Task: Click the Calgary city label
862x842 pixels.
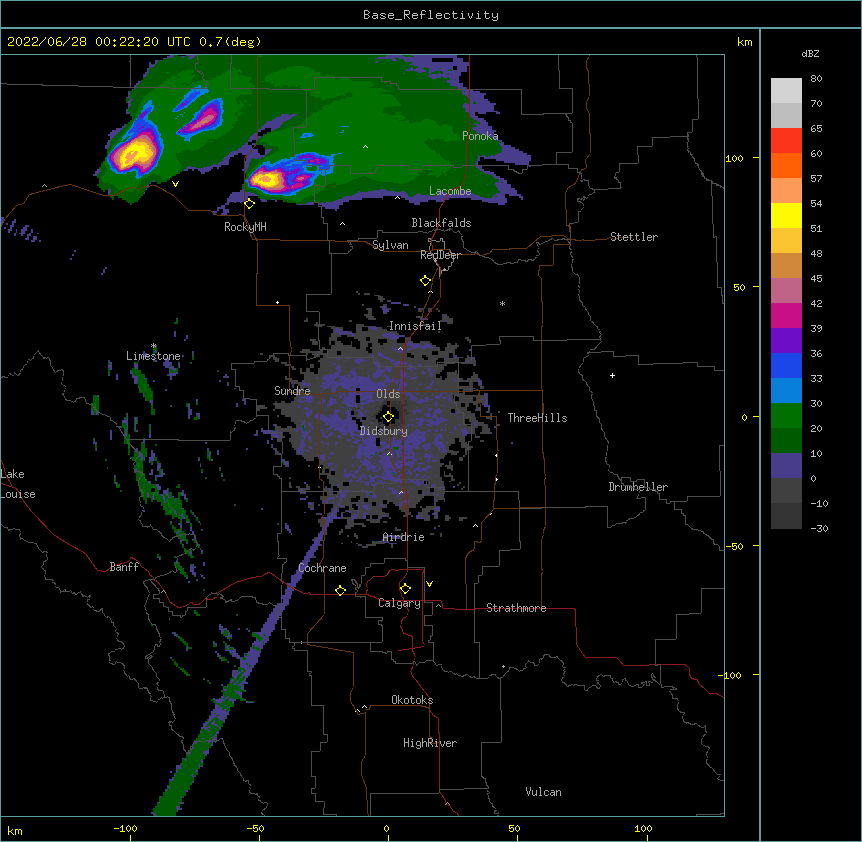Action: (399, 603)
